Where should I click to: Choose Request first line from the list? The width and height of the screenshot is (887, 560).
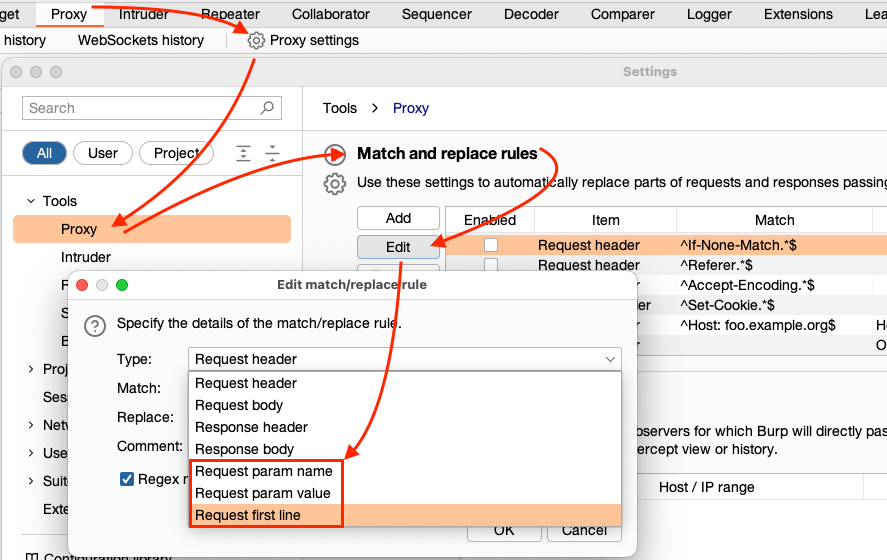click(248, 515)
